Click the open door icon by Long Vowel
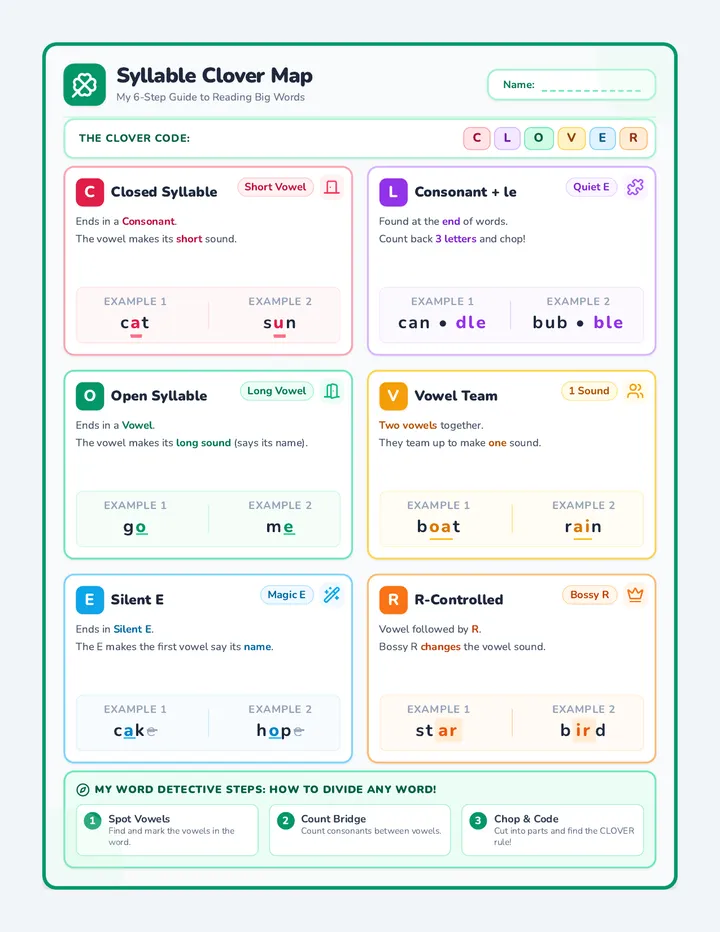This screenshot has height=932, width=720. (332, 391)
